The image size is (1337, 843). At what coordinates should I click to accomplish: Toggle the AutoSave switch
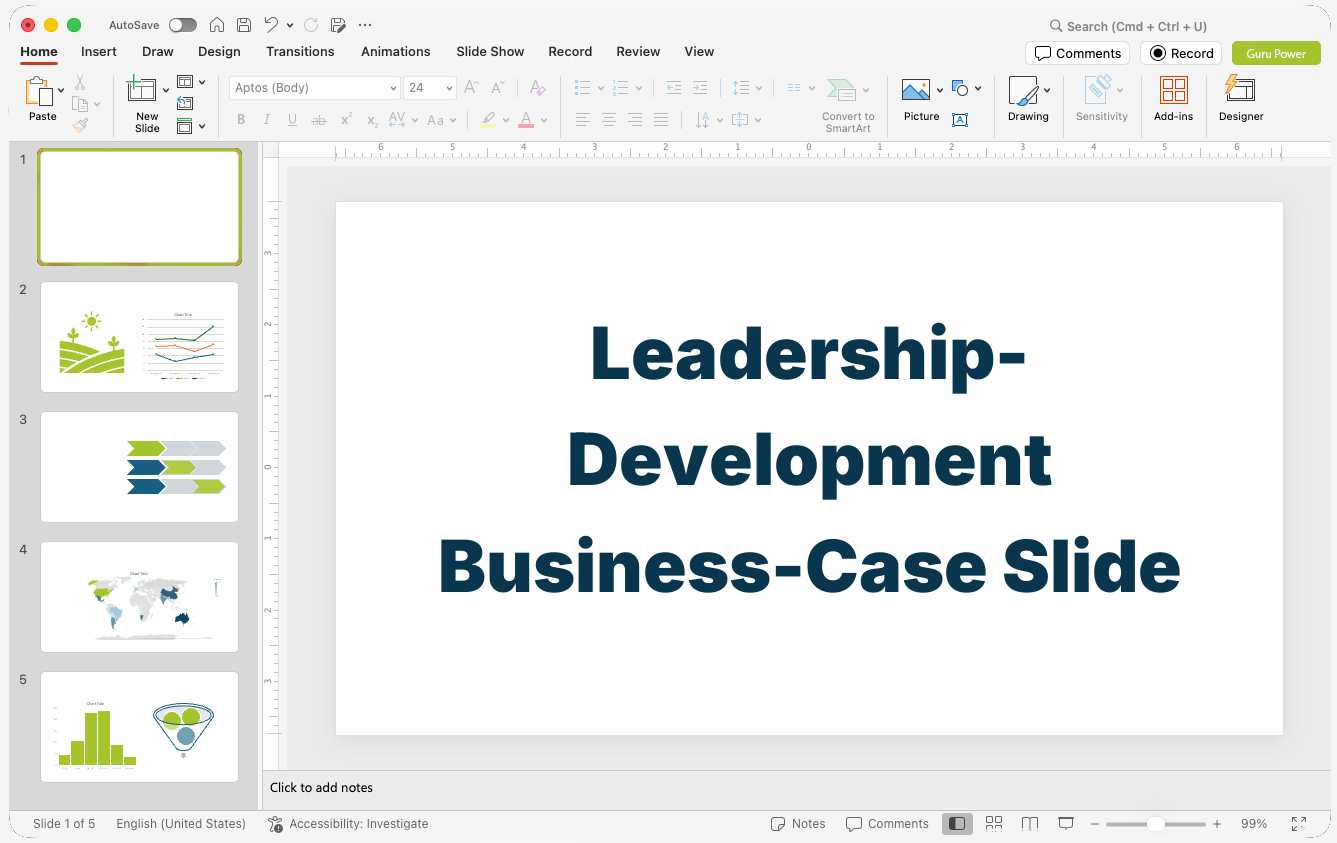[183, 25]
